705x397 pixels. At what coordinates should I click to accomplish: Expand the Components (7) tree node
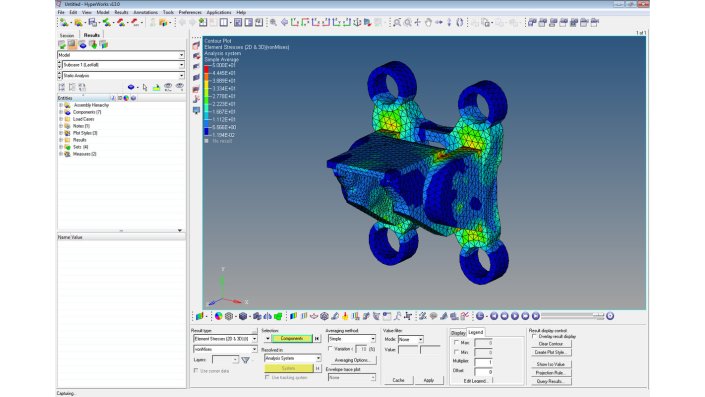61,112
